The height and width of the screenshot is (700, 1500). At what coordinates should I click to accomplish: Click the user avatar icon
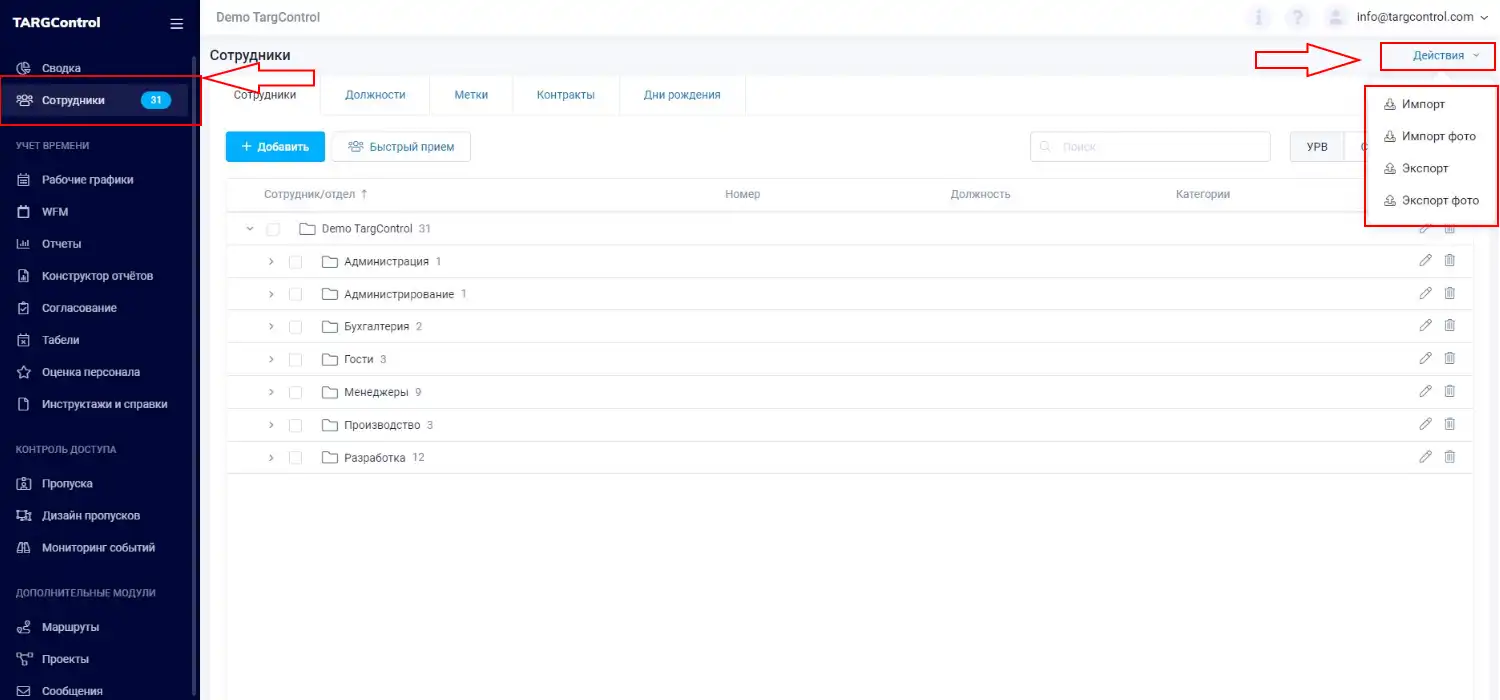click(x=1335, y=17)
